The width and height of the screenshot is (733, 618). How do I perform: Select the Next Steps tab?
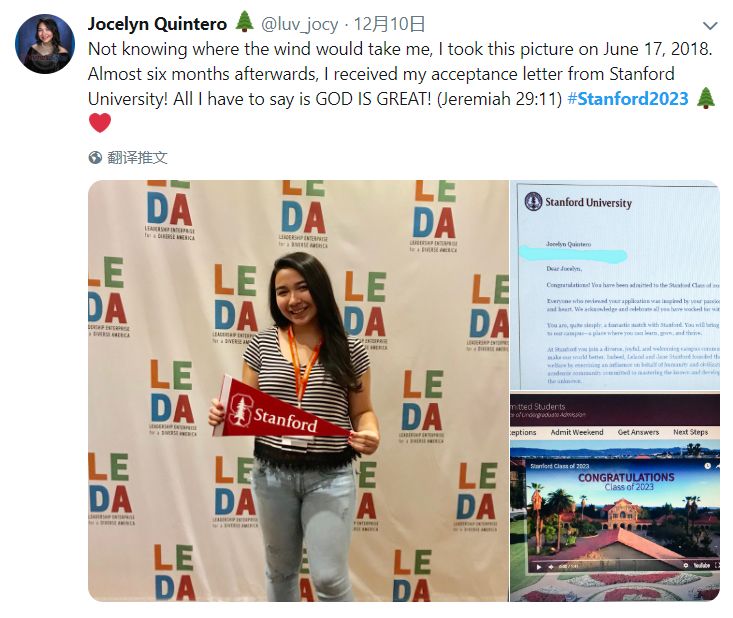[690, 432]
